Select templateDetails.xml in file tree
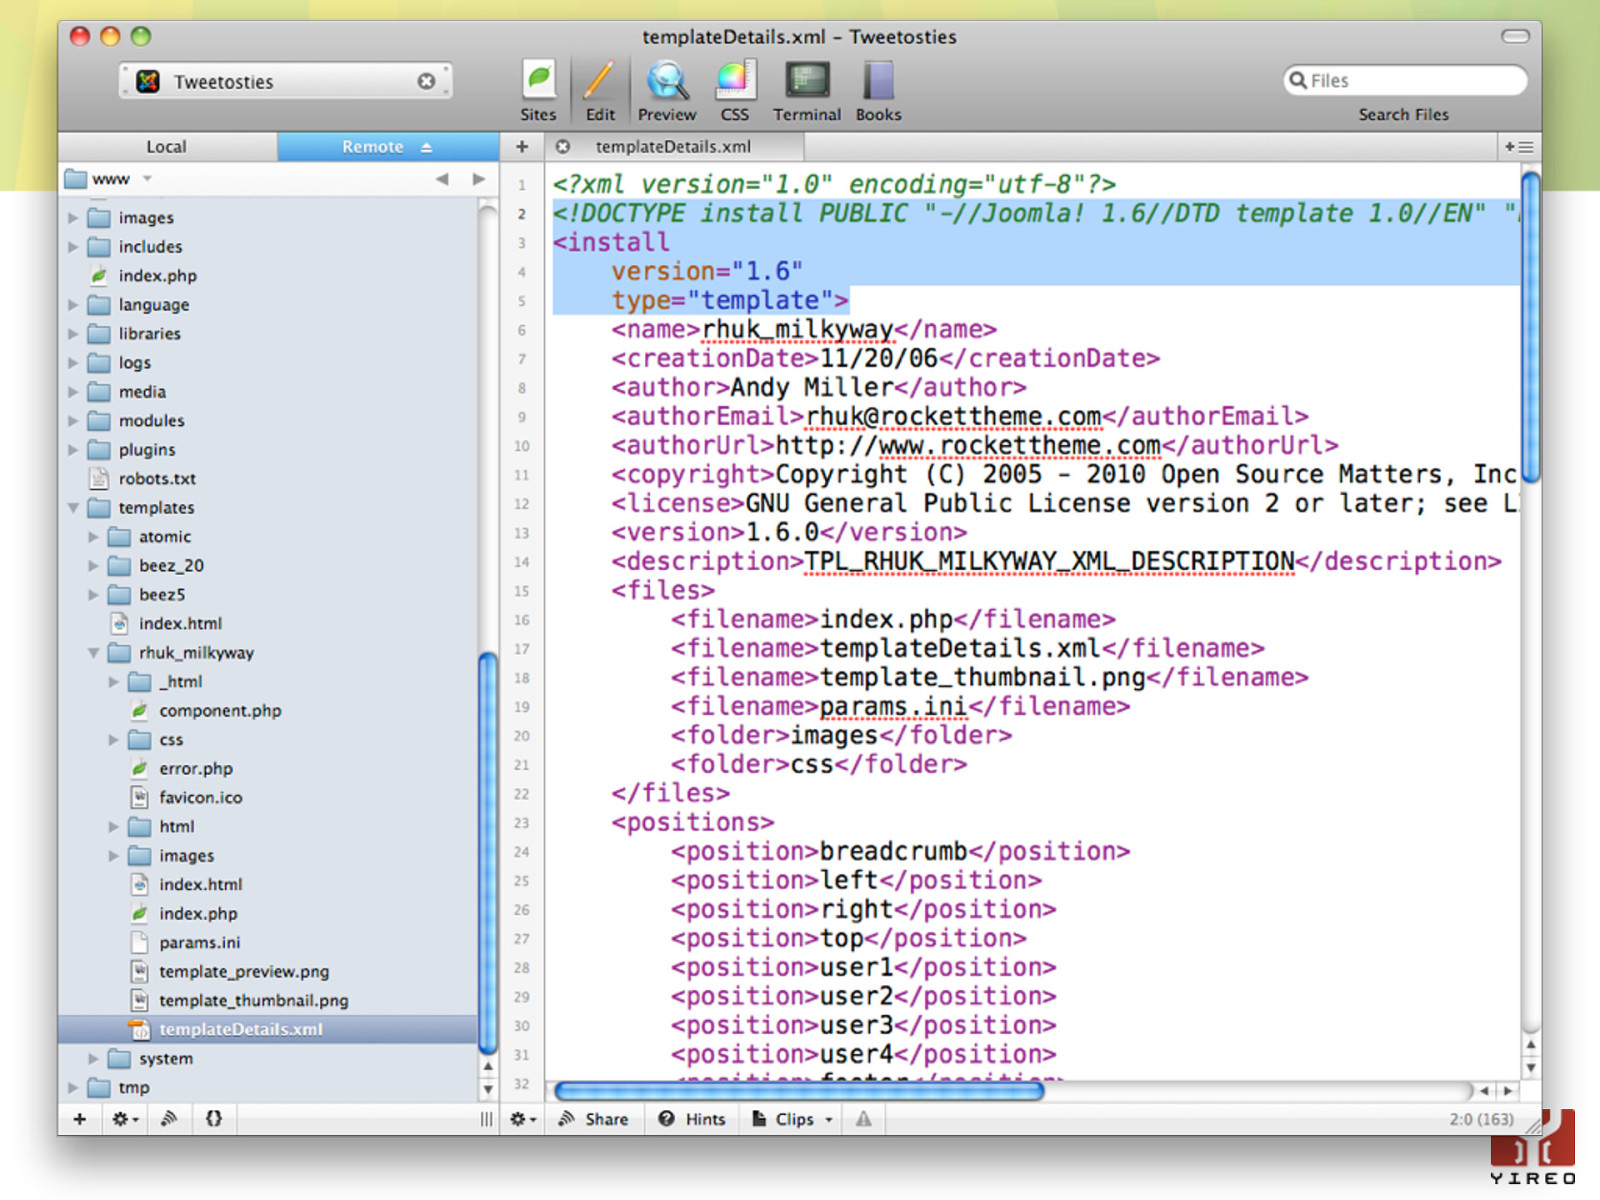The width and height of the screenshot is (1600, 1200). [x=268, y=1029]
